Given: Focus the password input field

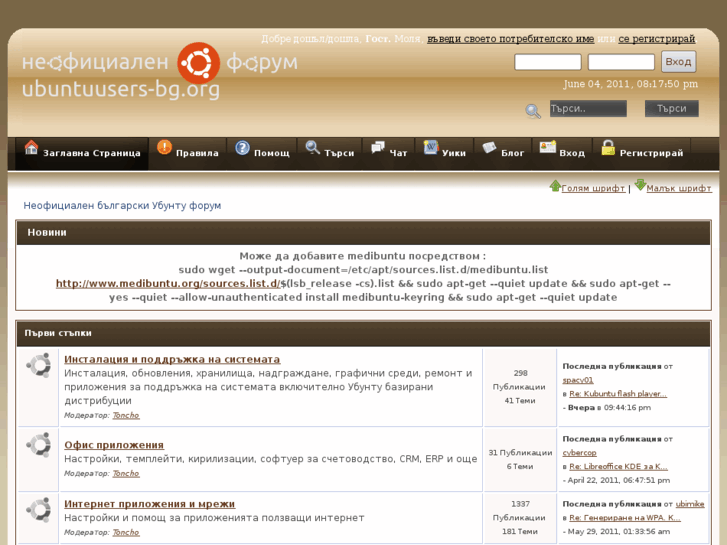Looking at the screenshot, I should 621,62.
